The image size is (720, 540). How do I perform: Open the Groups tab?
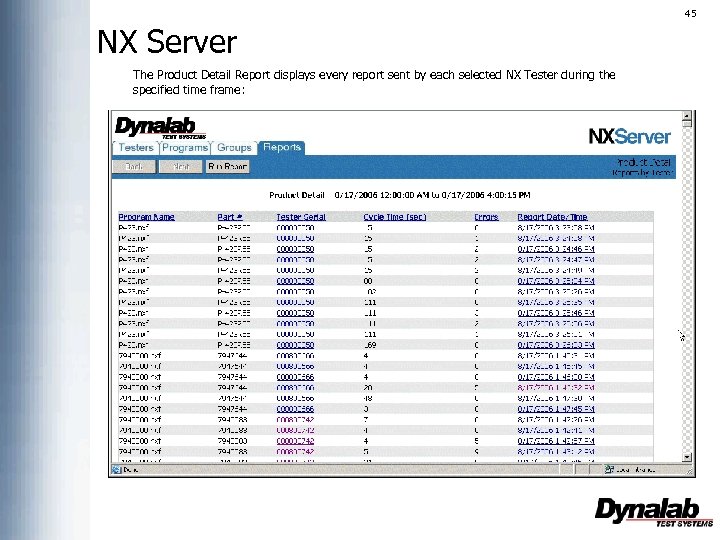[x=234, y=147]
